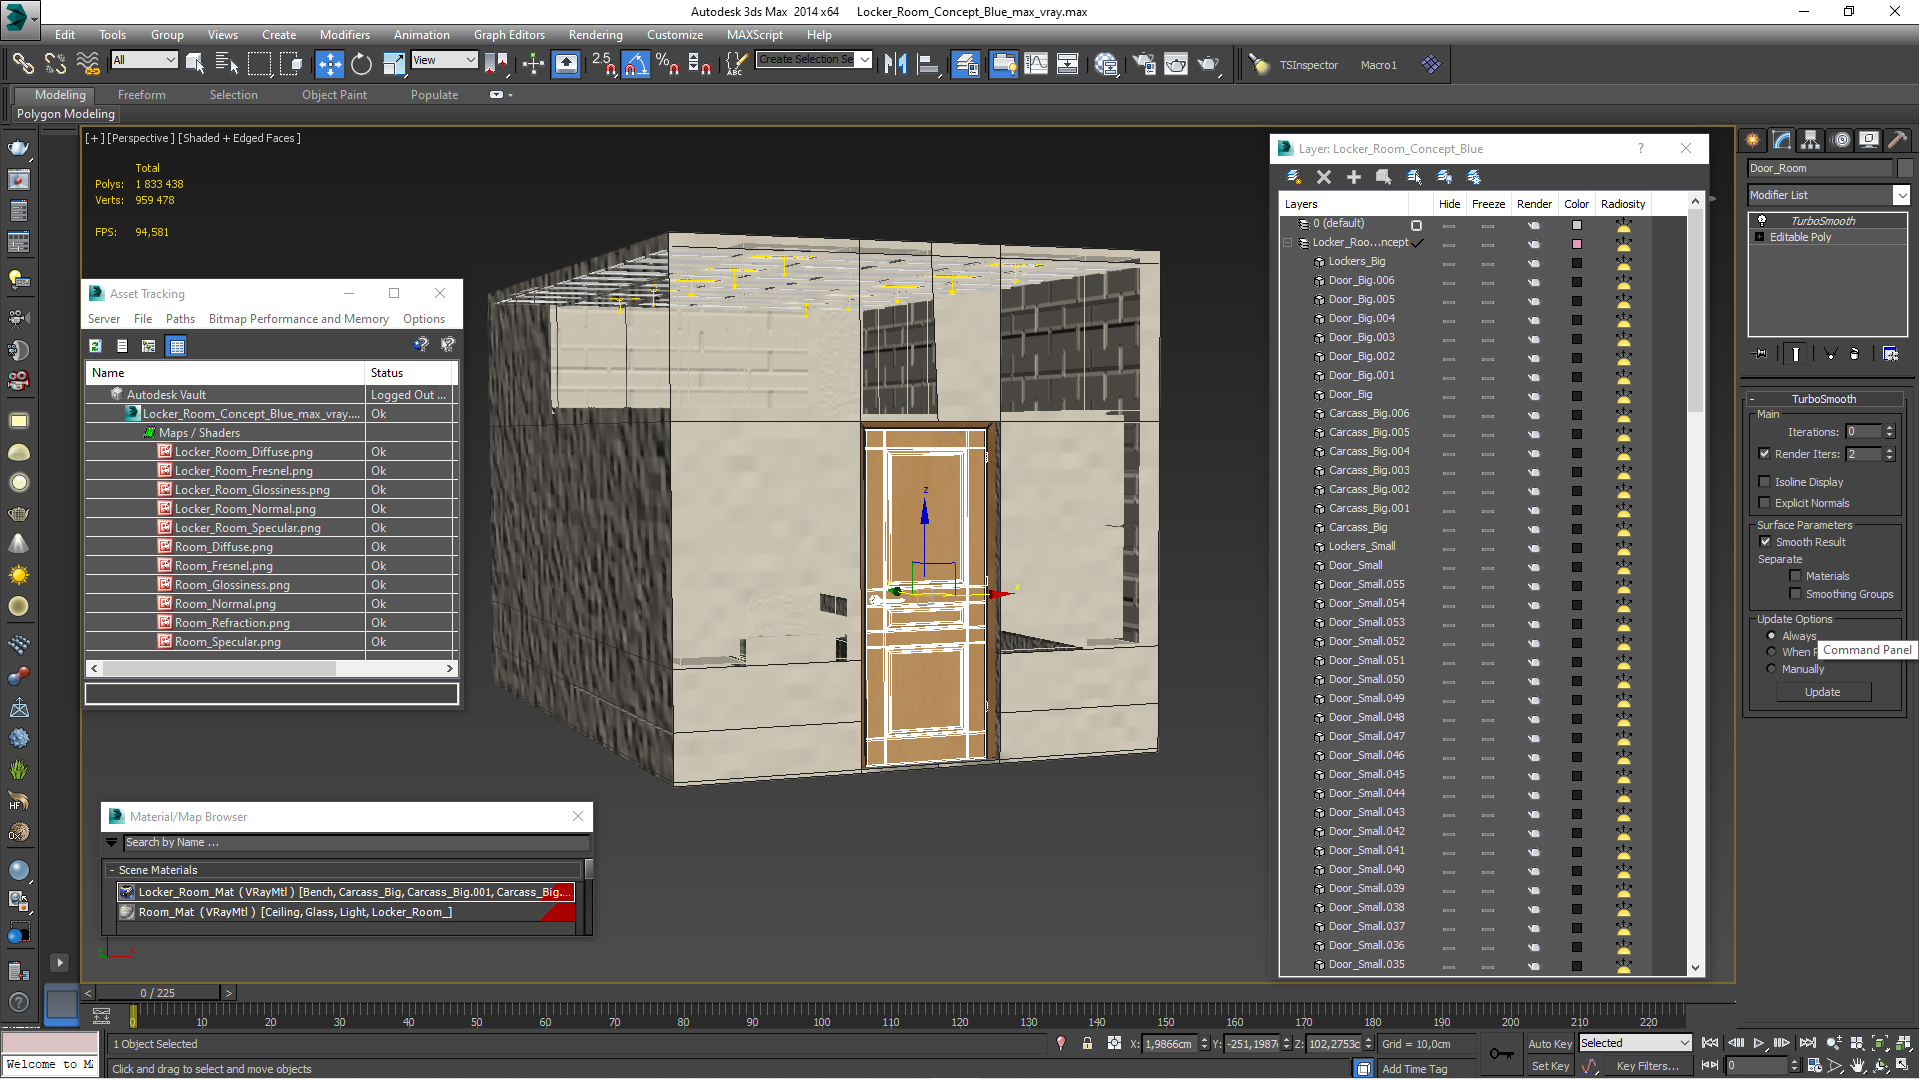
Task: Open the key mode Selected dropdown
Action: click(1634, 1043)
